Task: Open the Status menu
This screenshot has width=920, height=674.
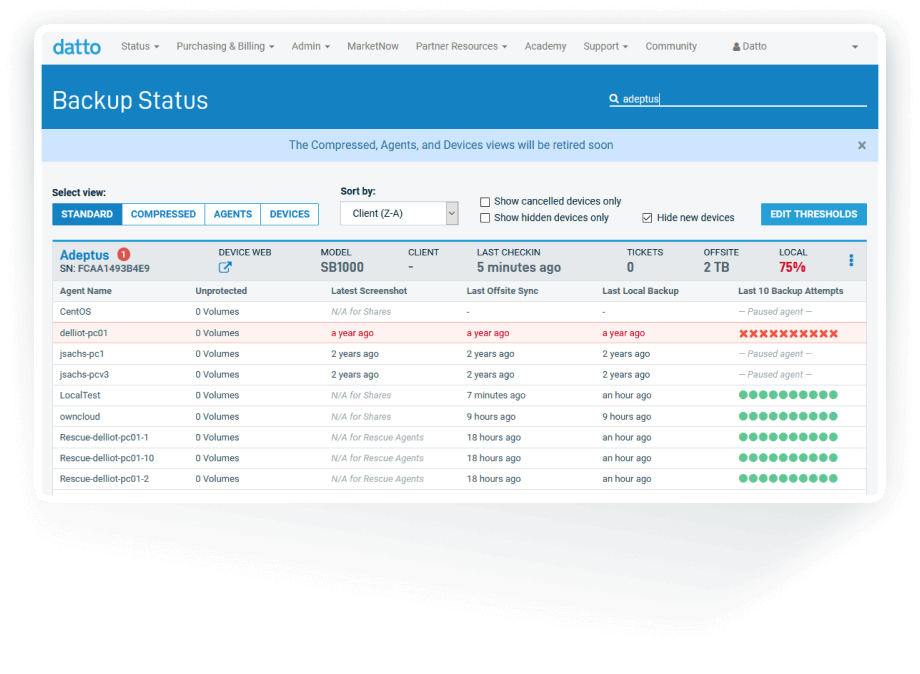Action: [140, 46]
